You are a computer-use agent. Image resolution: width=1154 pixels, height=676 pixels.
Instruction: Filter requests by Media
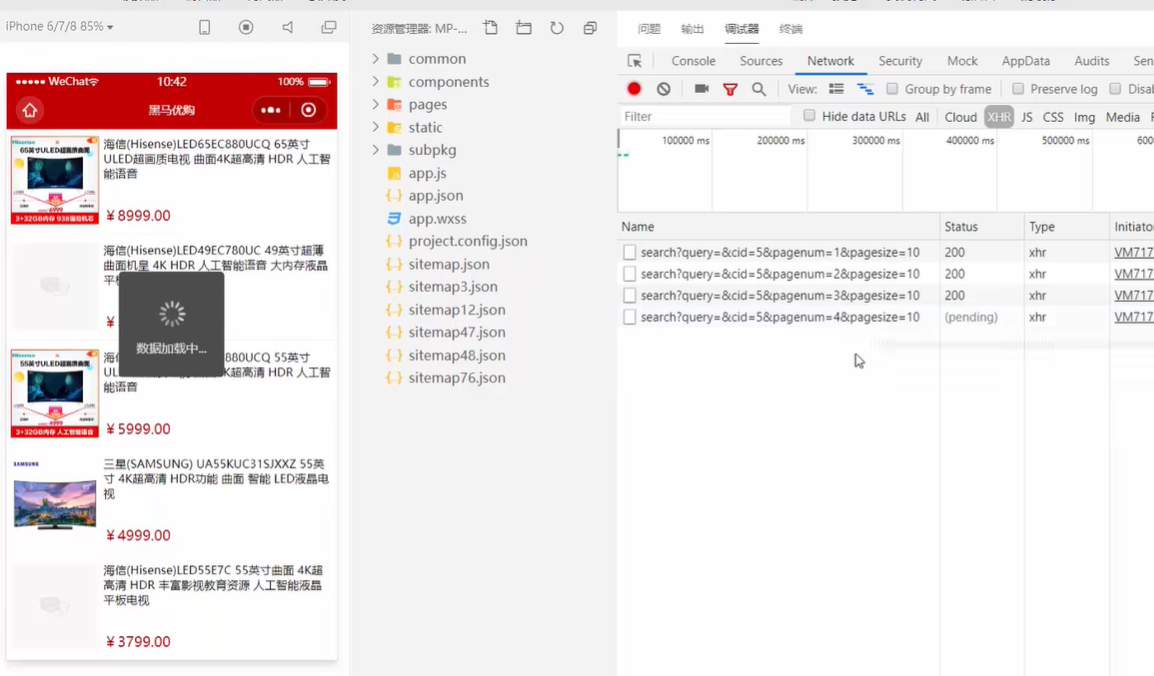pyautogui.click(x=1122, y=117)
